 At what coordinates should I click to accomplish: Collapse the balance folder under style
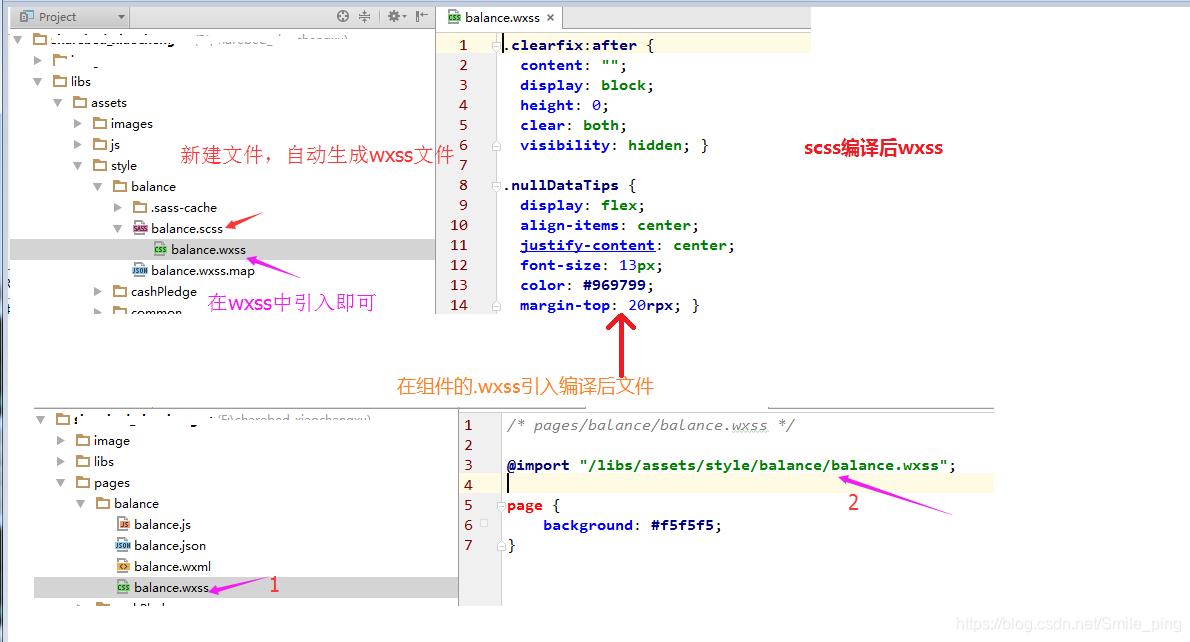point(97,187)
